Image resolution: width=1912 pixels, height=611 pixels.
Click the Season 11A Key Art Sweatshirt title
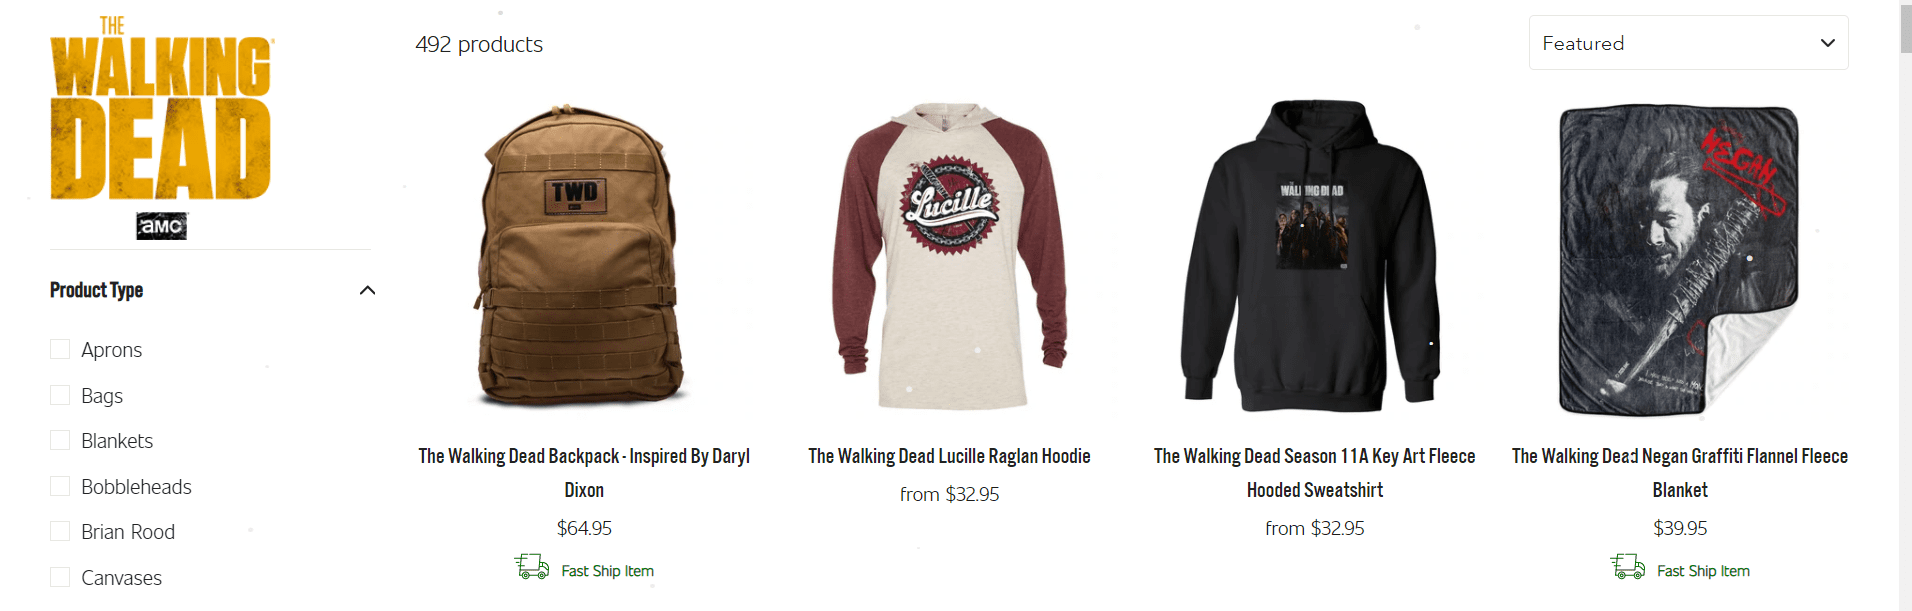point(1314,473)
